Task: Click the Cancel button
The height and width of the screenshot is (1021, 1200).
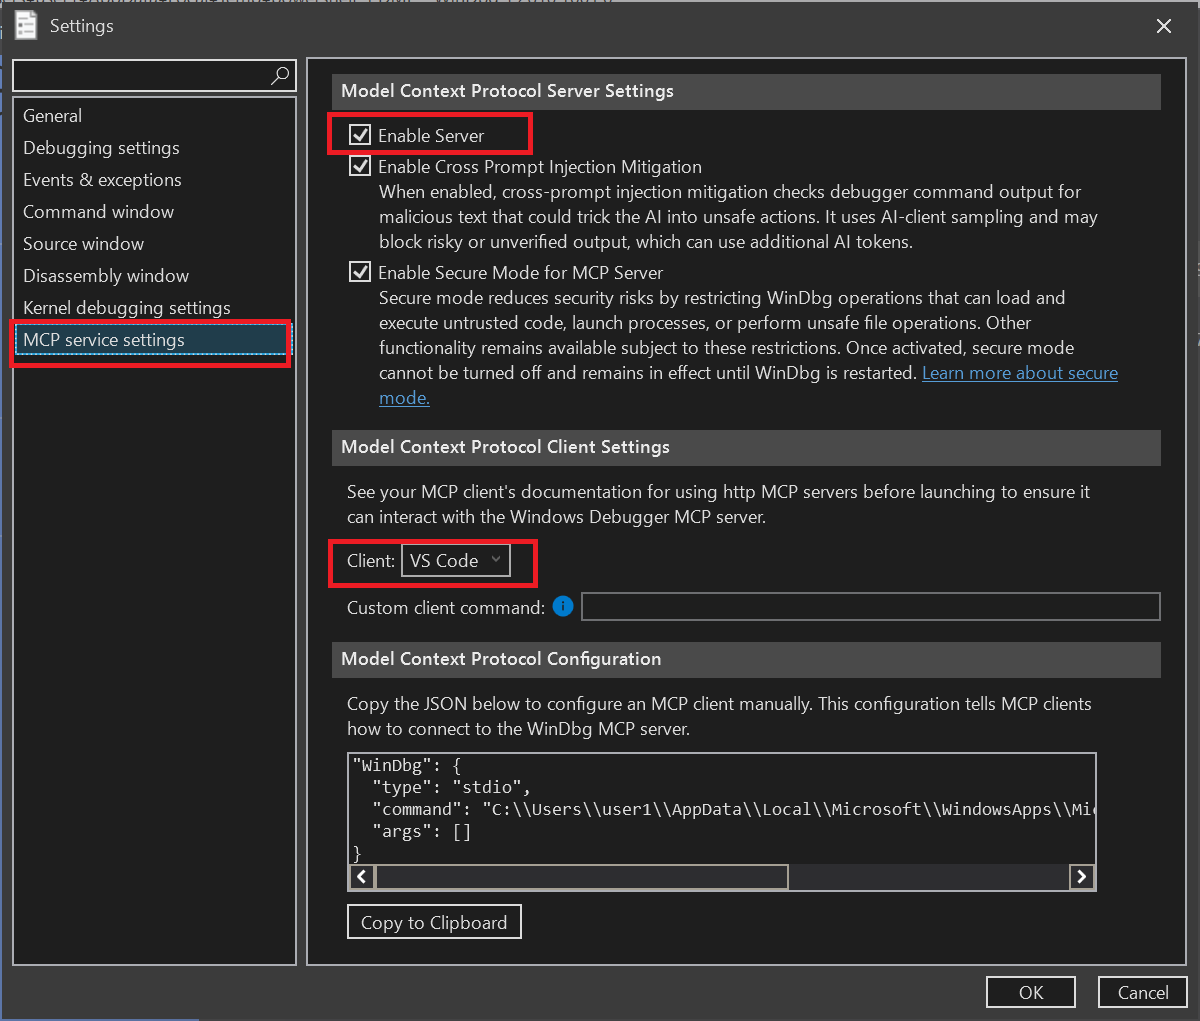Action: click(1143, 992)
